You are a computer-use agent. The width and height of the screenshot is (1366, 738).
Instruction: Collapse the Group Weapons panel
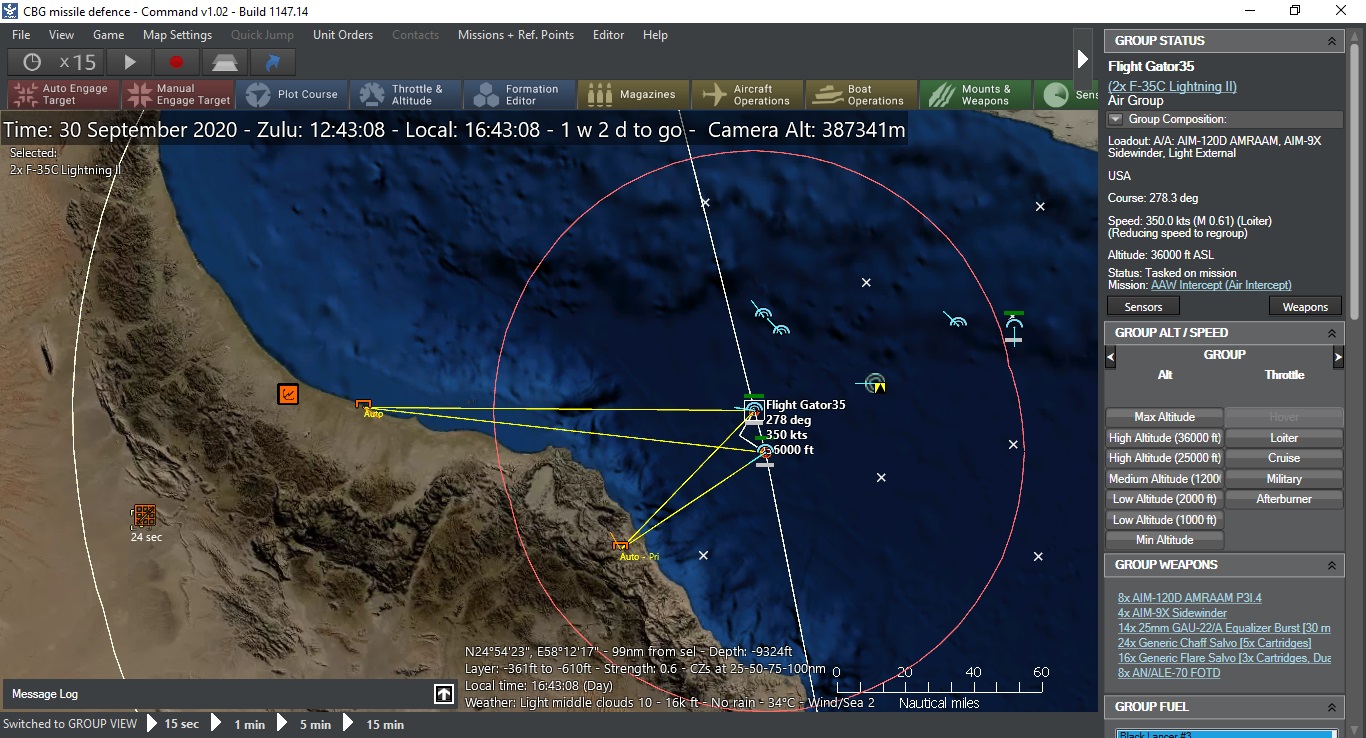[x=1331, y=565]
